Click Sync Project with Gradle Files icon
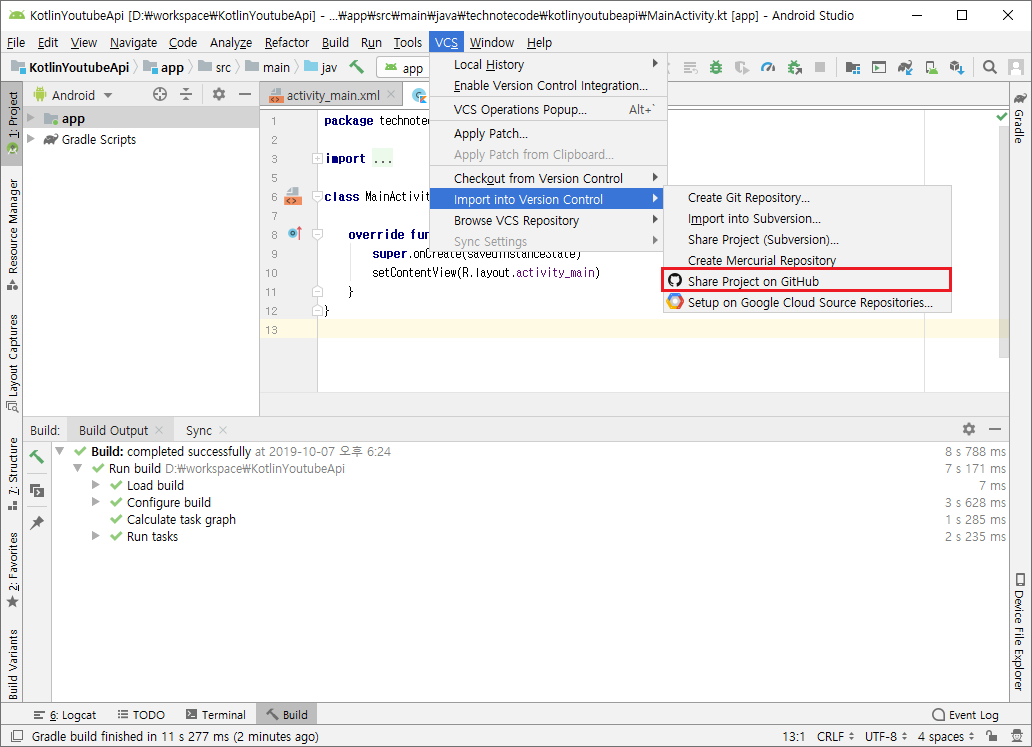The width and height of the screenshot is (1032, 747). [905, 67]
